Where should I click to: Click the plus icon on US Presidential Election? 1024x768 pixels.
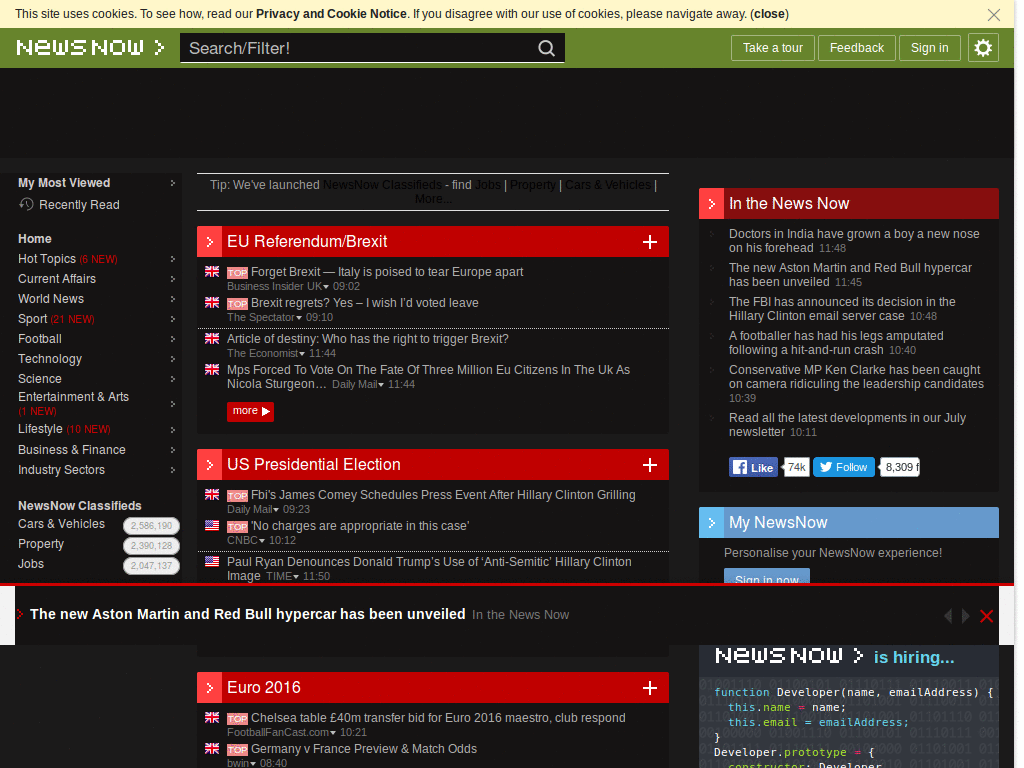click(x=650, y=465)
